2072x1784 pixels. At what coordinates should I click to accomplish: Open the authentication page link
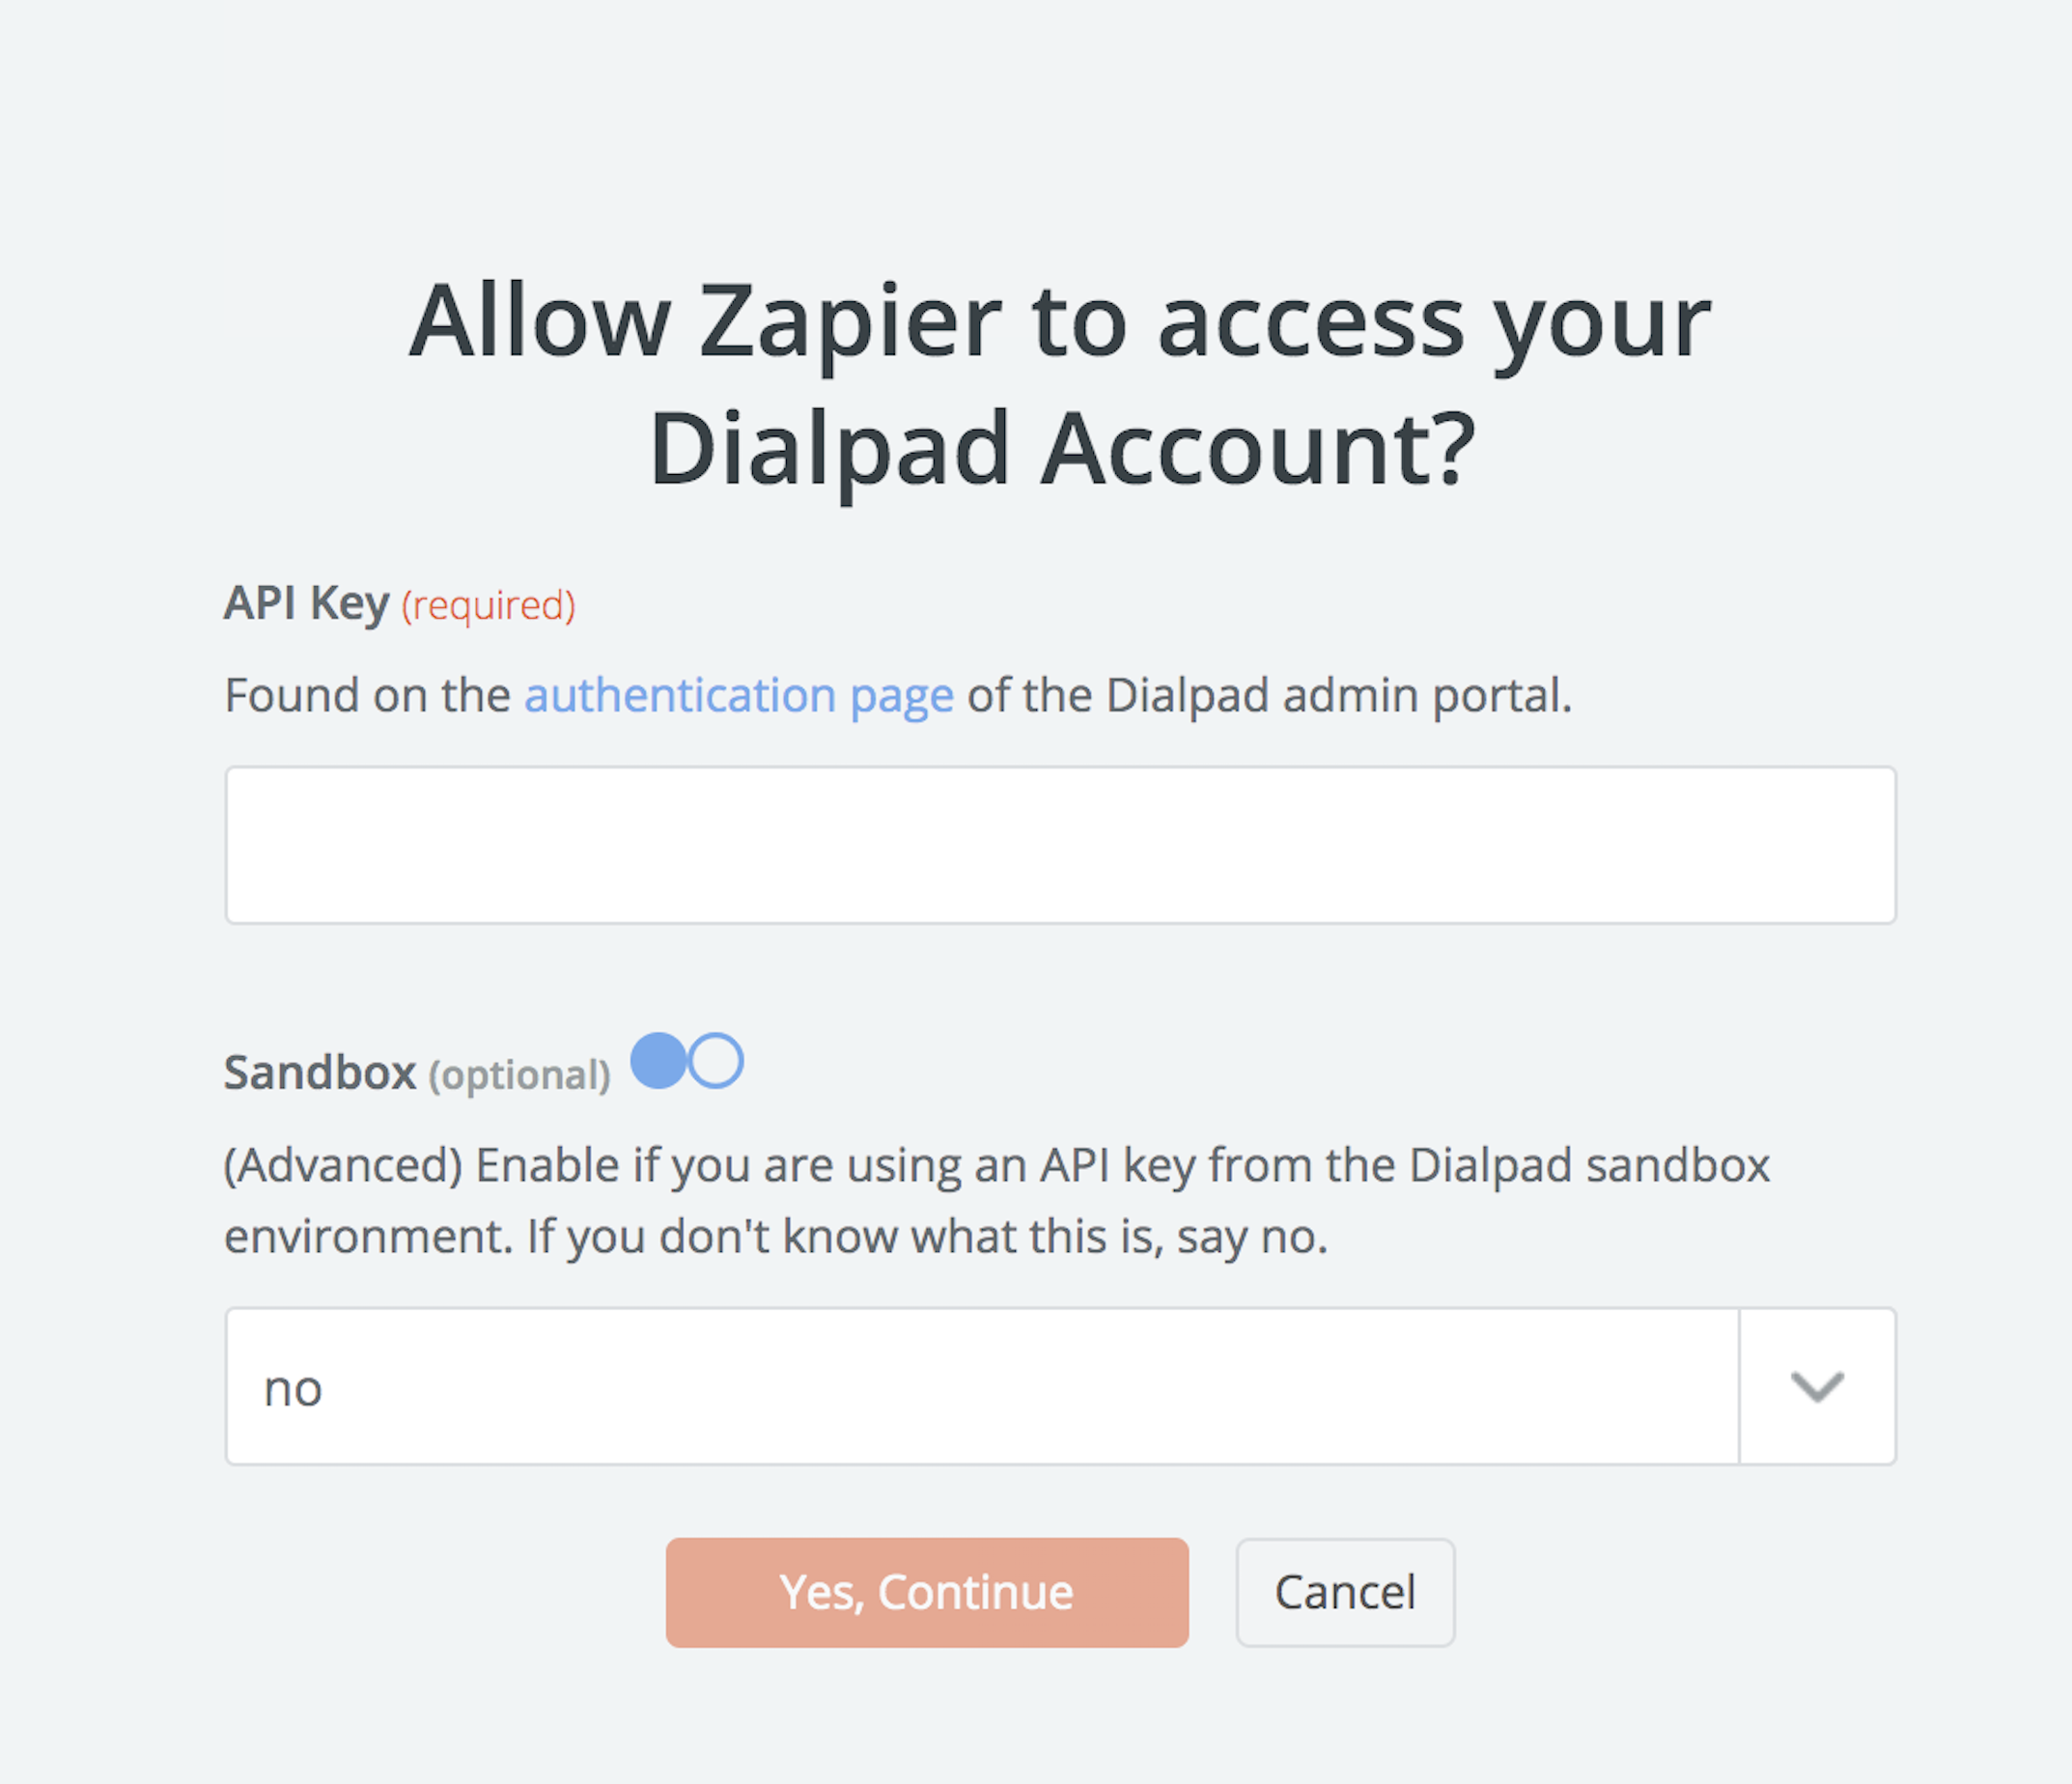[738, 695]
